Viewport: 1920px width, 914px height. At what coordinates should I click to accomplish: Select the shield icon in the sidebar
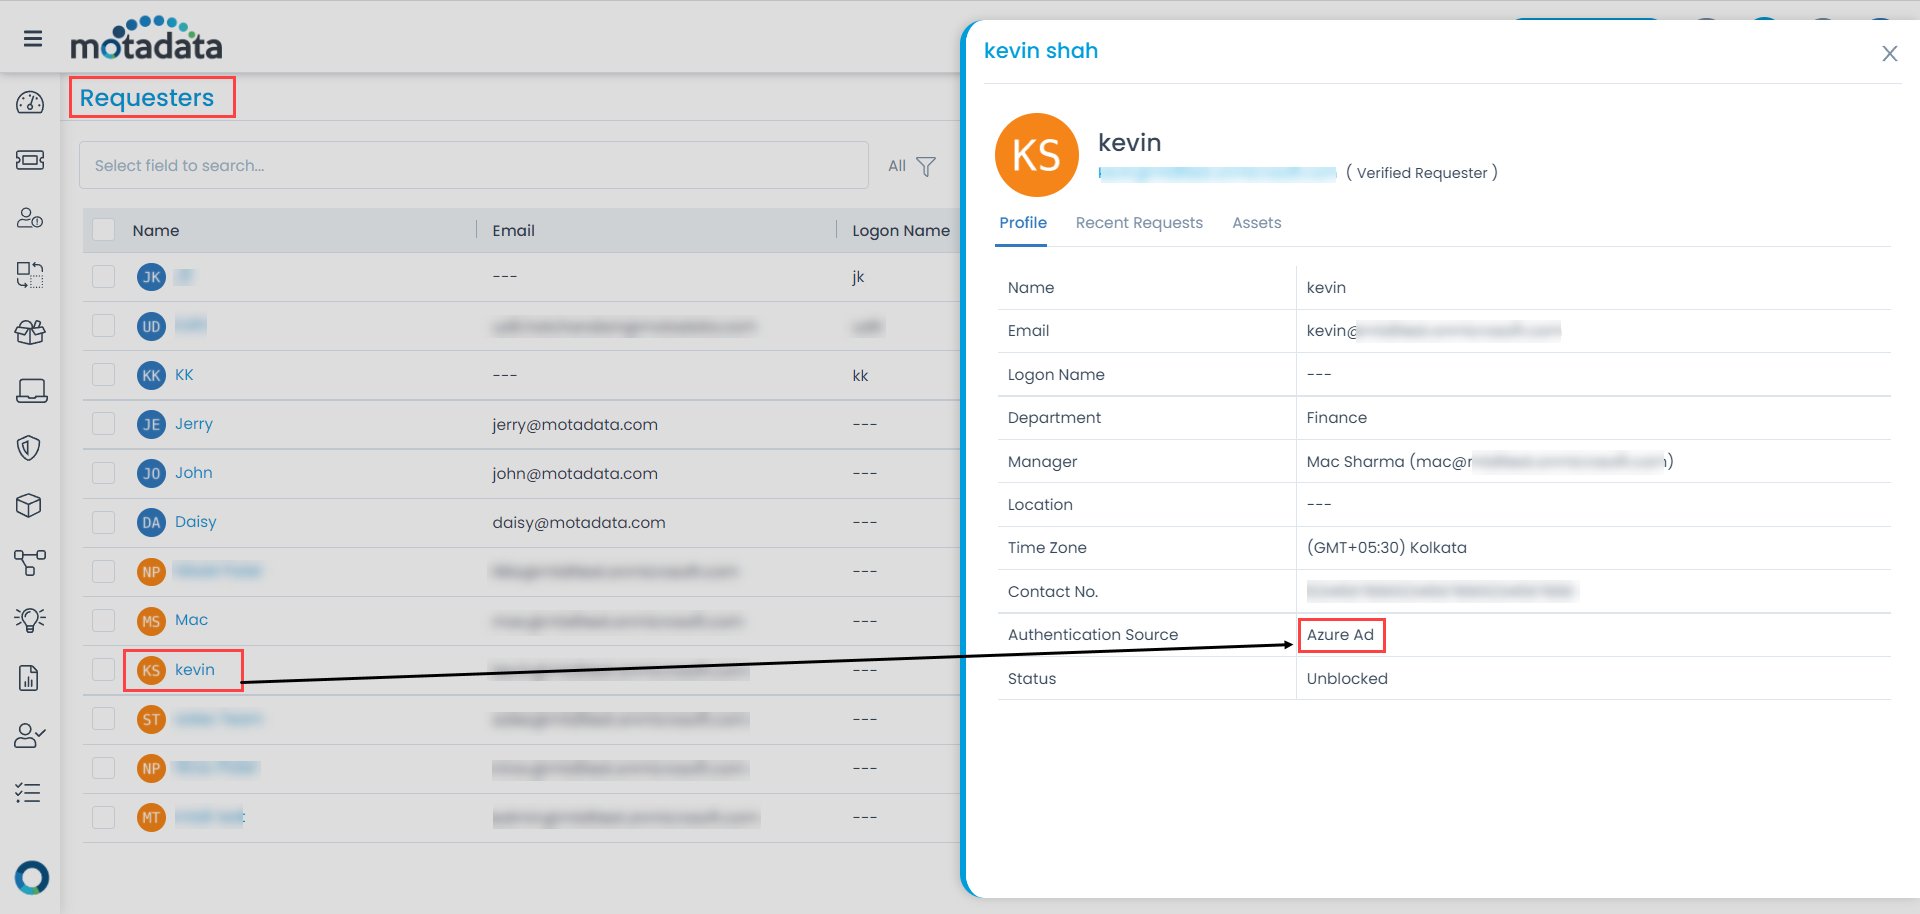coord(30,447)
